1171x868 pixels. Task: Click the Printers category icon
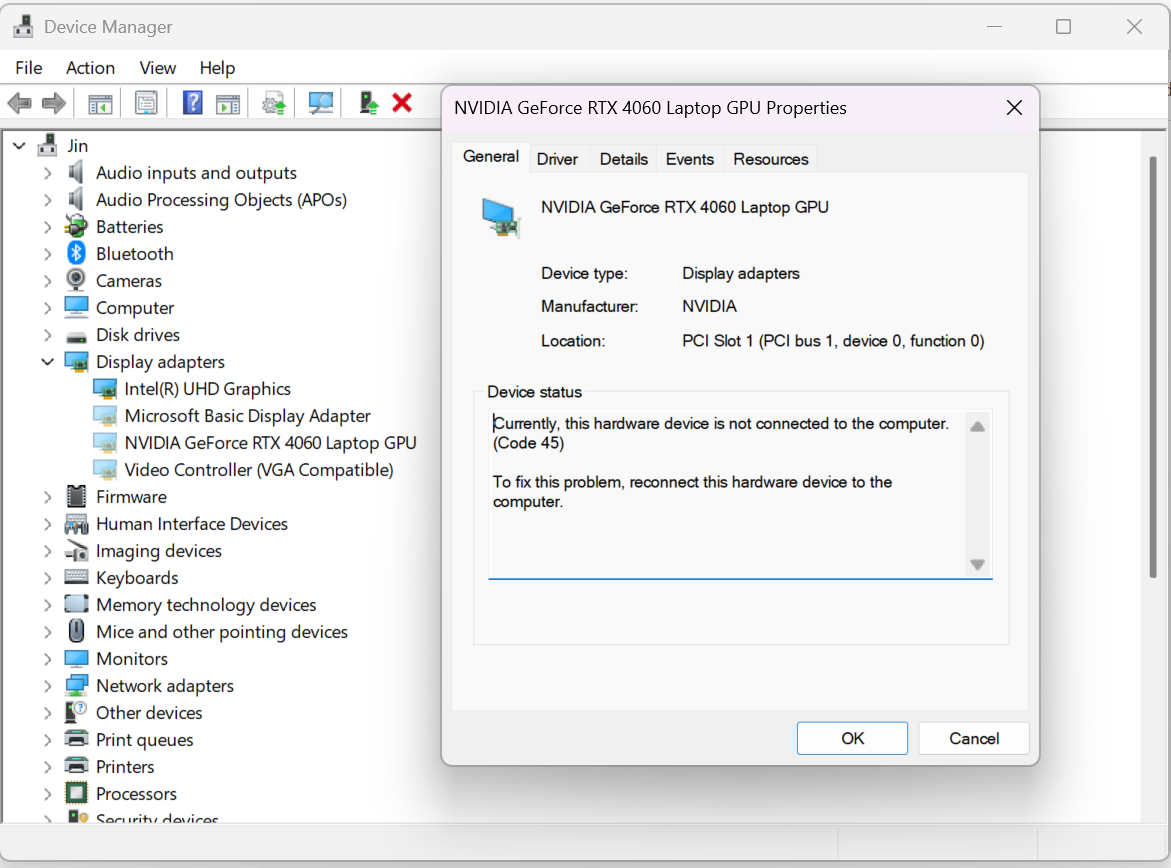[76, 766]
